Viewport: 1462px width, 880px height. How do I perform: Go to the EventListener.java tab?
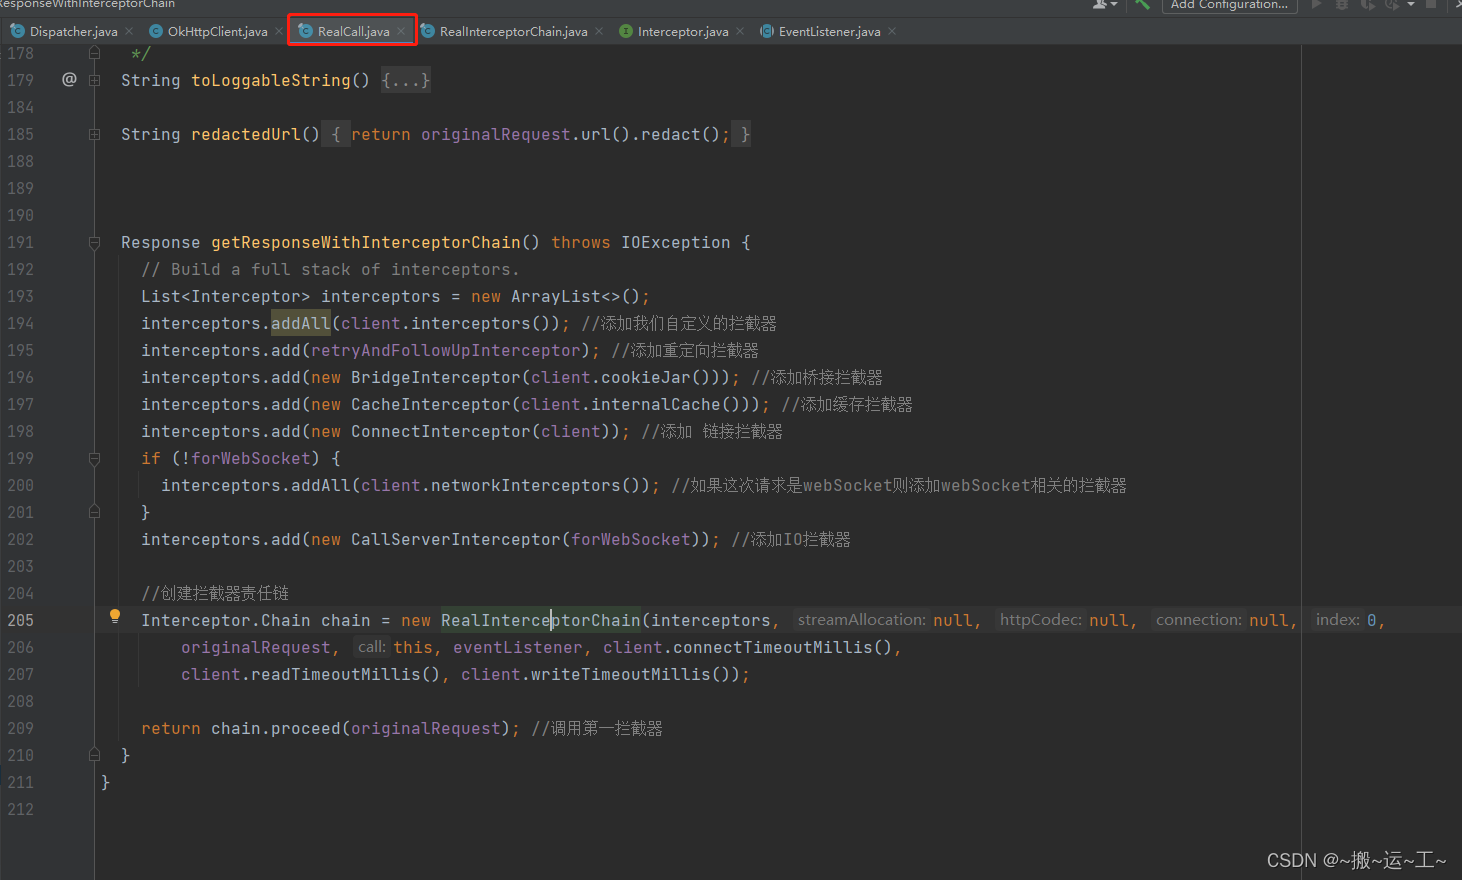click(x=829, y=32)
